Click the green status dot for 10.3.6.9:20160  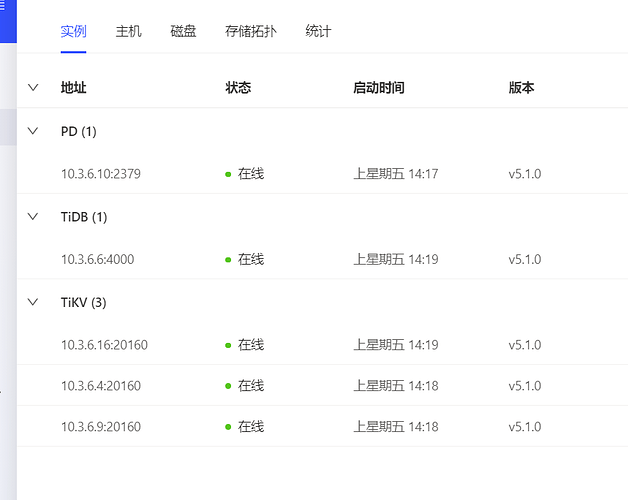pyautogui.click(x=228, y=427)
